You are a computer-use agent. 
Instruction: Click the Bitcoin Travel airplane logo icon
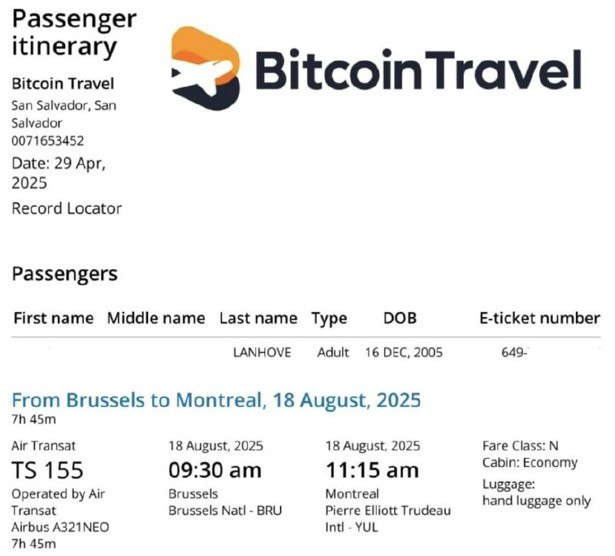tap(206, 68)
